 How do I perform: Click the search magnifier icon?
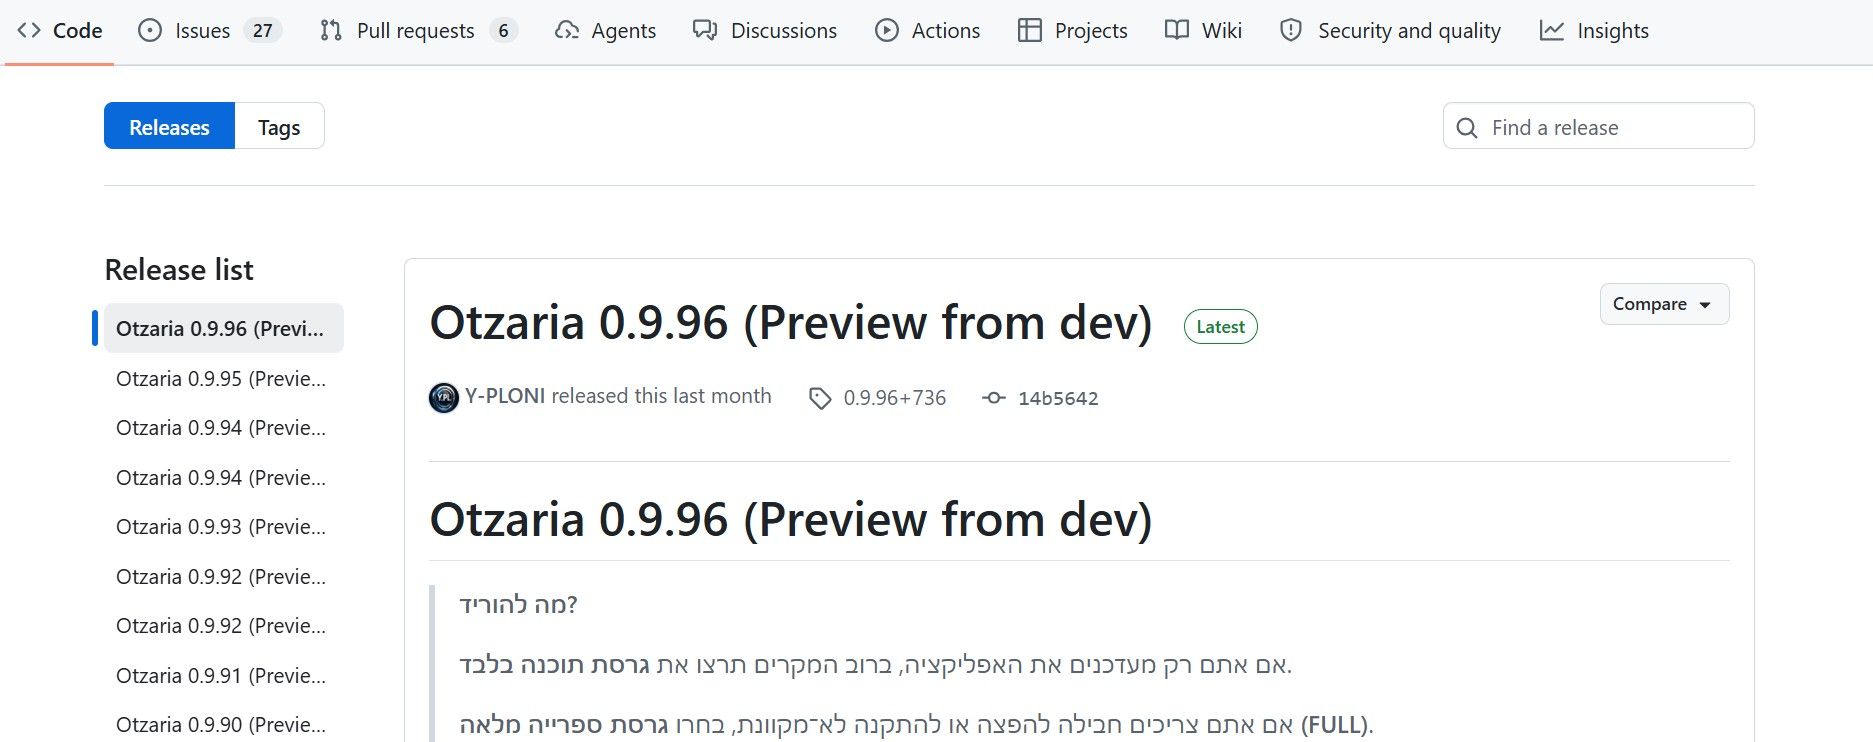1467,128
